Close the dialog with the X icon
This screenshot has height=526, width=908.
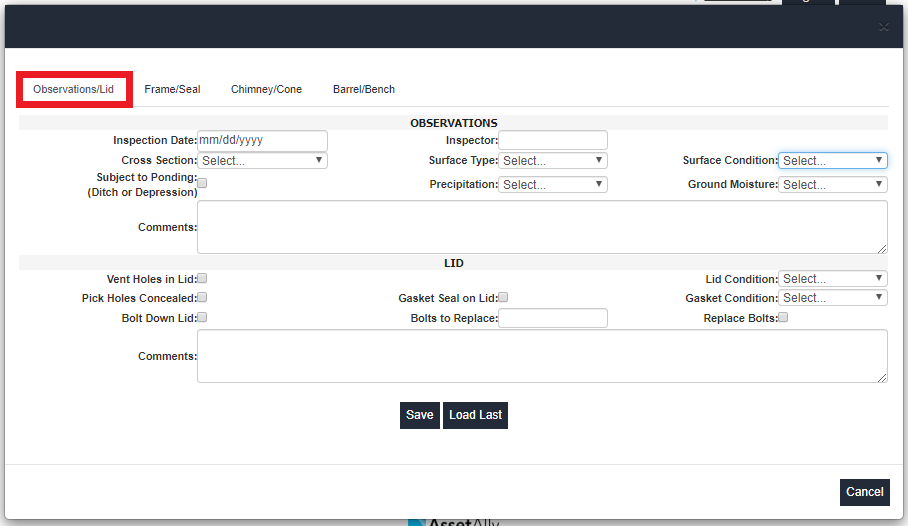point(883,27)
